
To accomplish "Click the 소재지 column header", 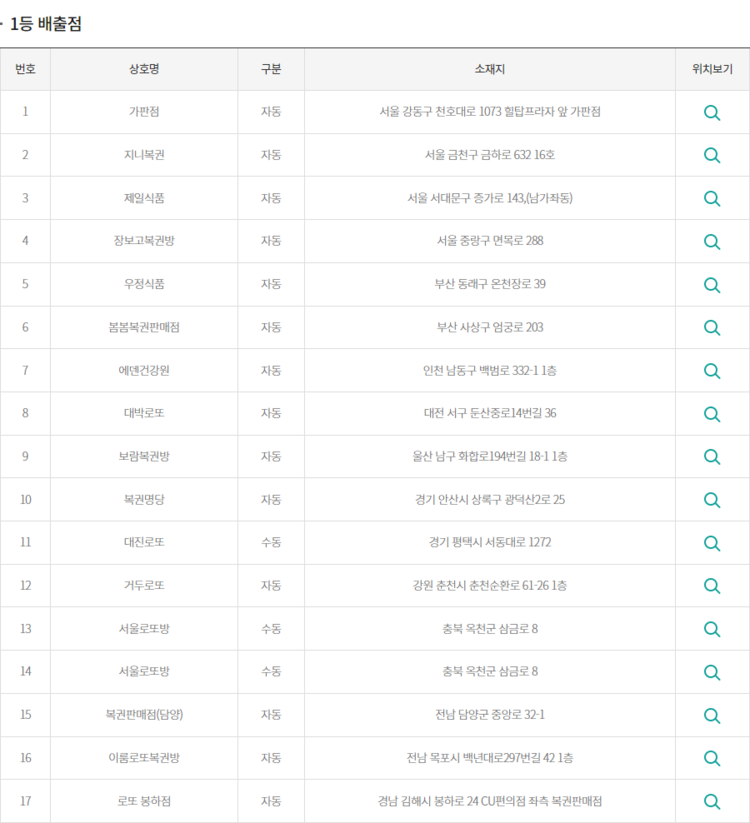I will 490,69.
